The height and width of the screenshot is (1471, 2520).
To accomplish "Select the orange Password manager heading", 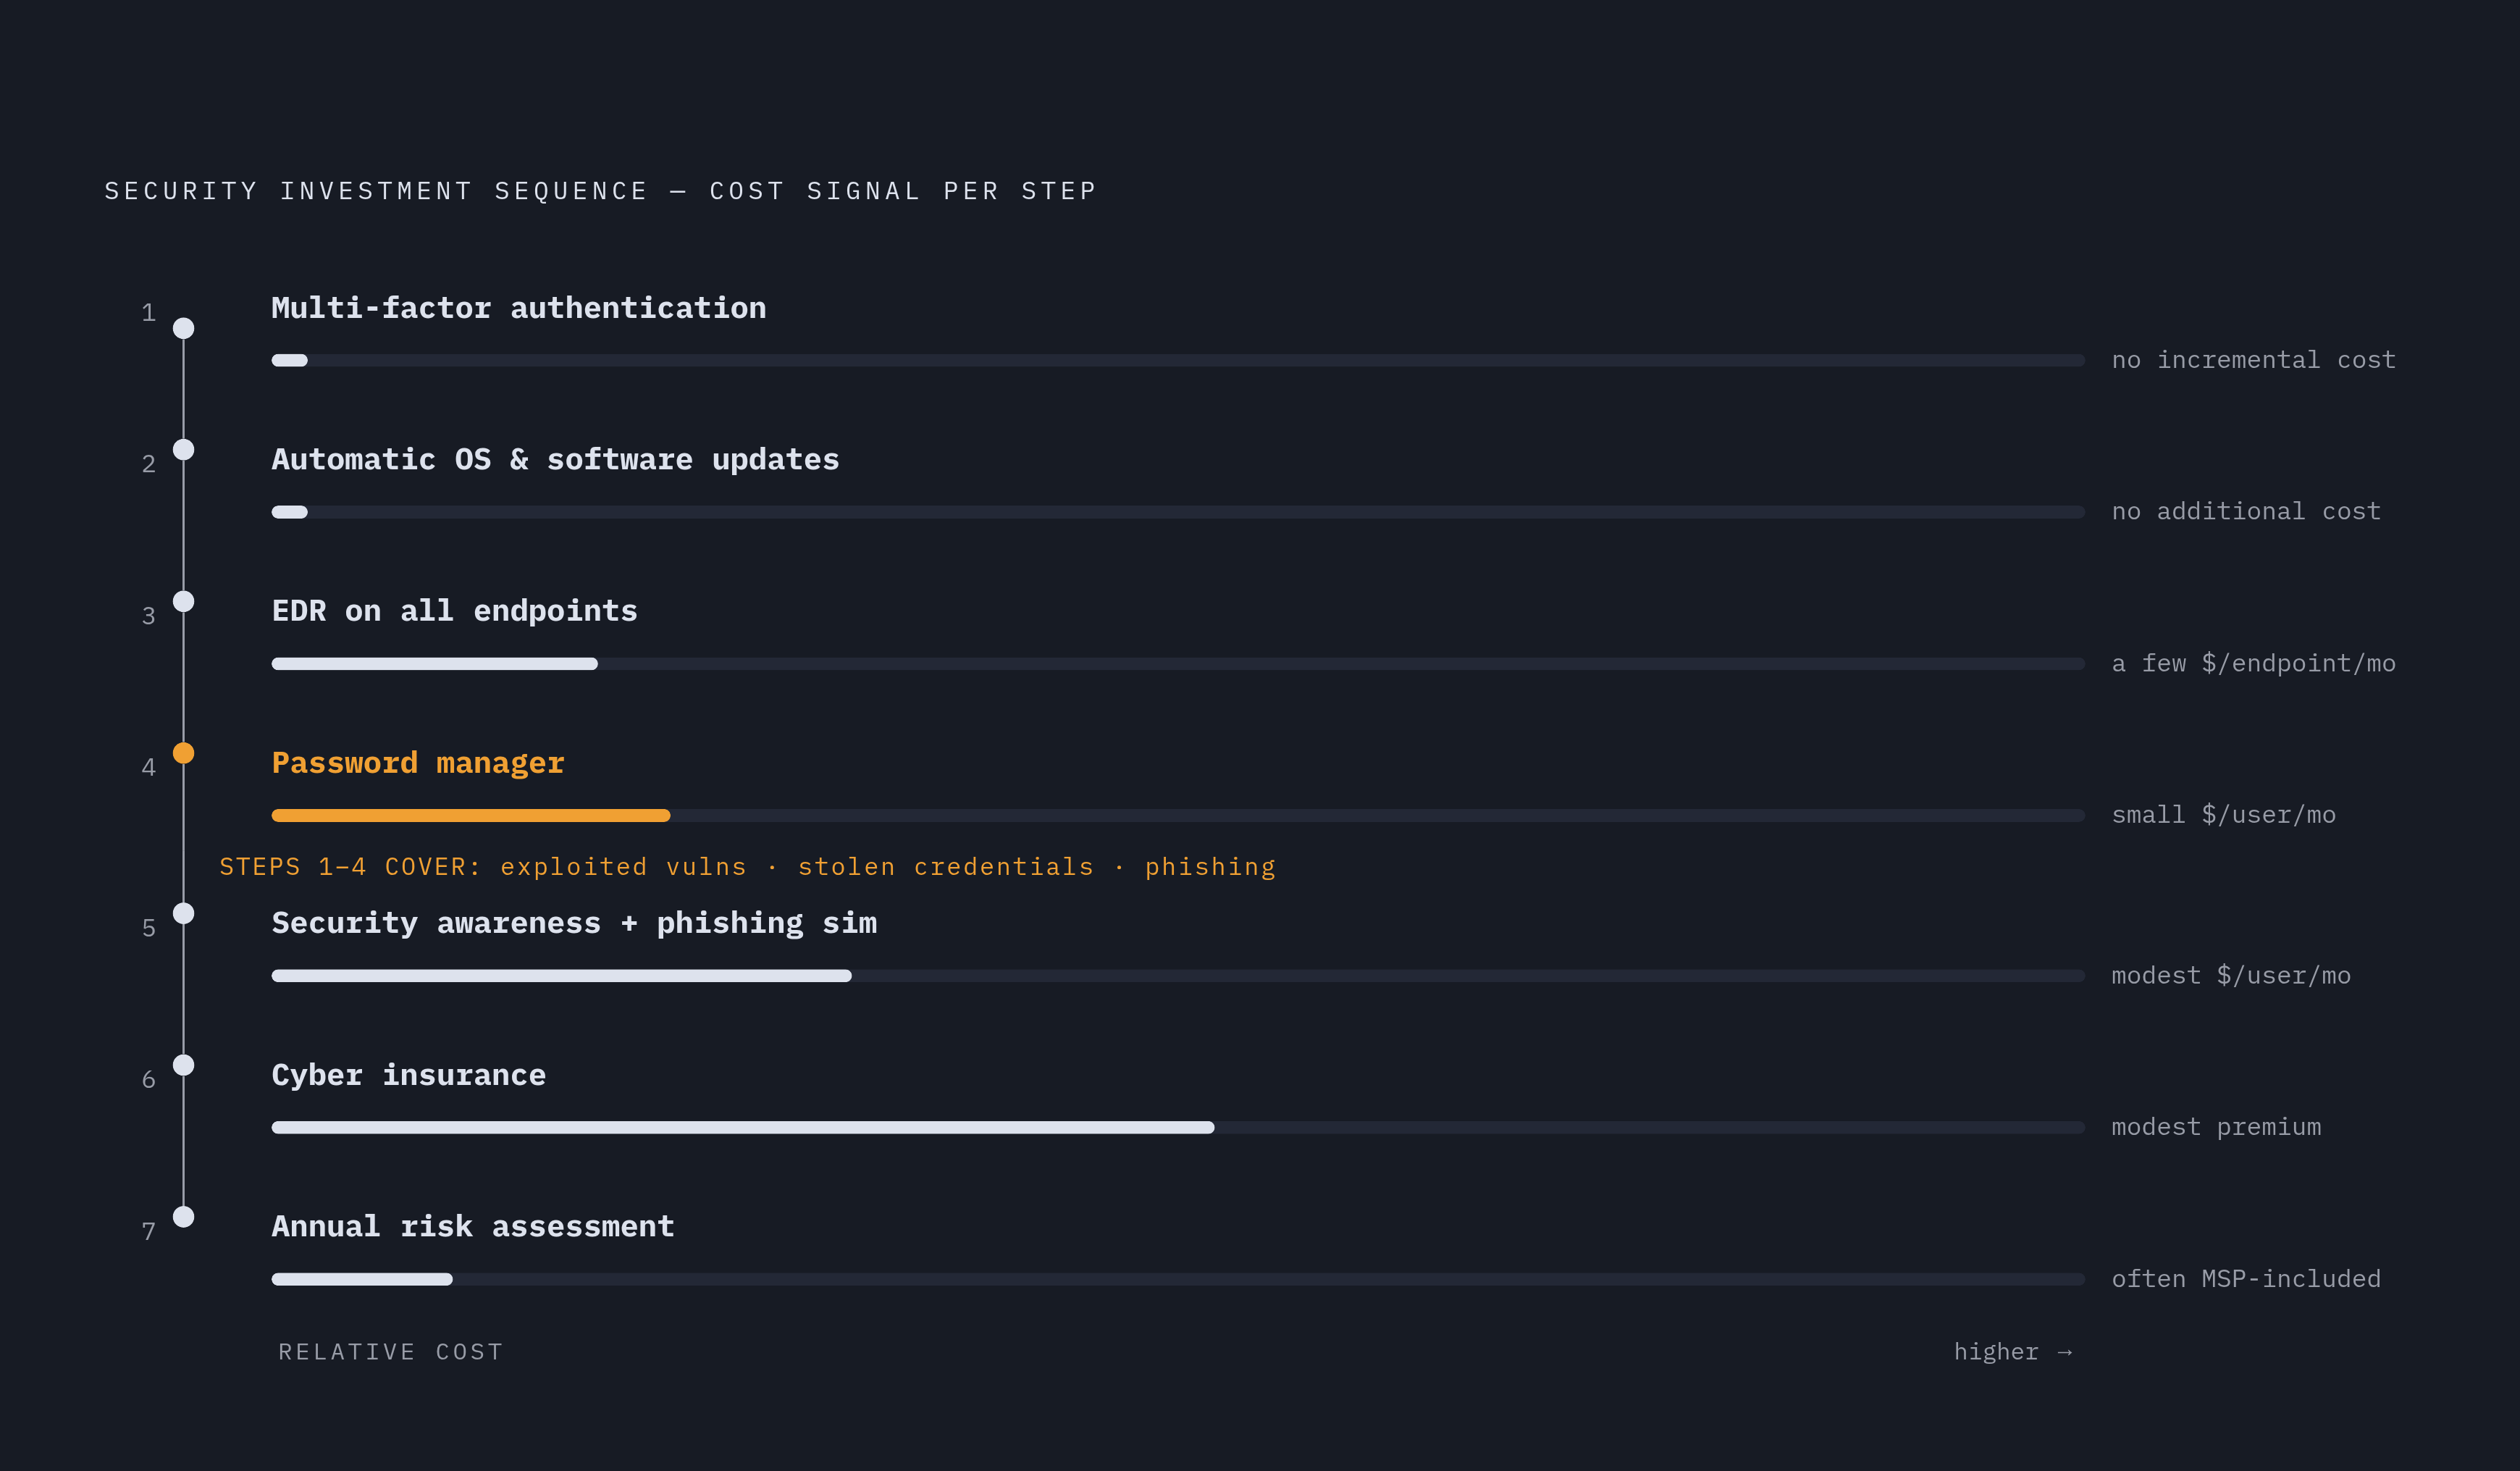I will (418, 763).
